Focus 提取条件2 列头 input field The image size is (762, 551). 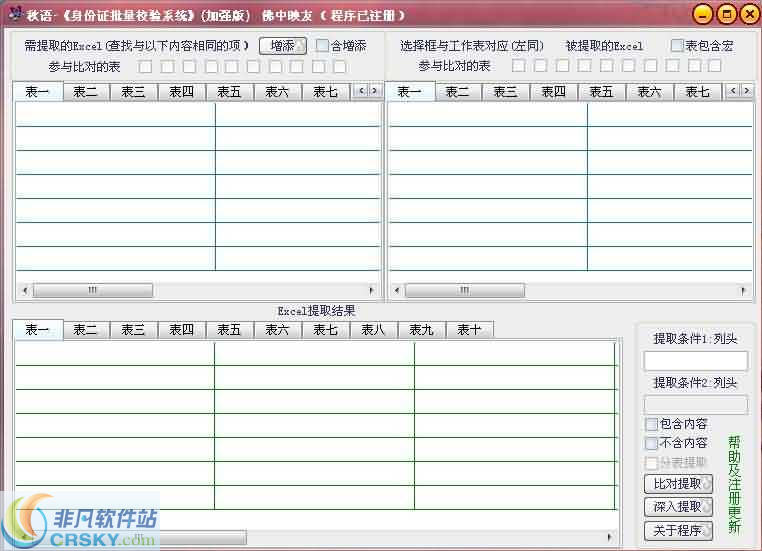695,405
